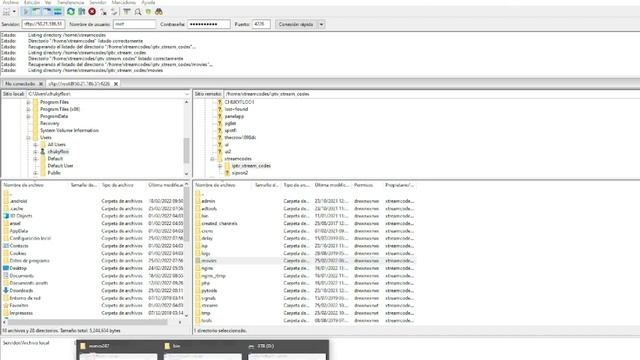Viewport: 640px width, 360px height.
Task: Reconnect to the last used server
Action: click(x=114, y=12)
